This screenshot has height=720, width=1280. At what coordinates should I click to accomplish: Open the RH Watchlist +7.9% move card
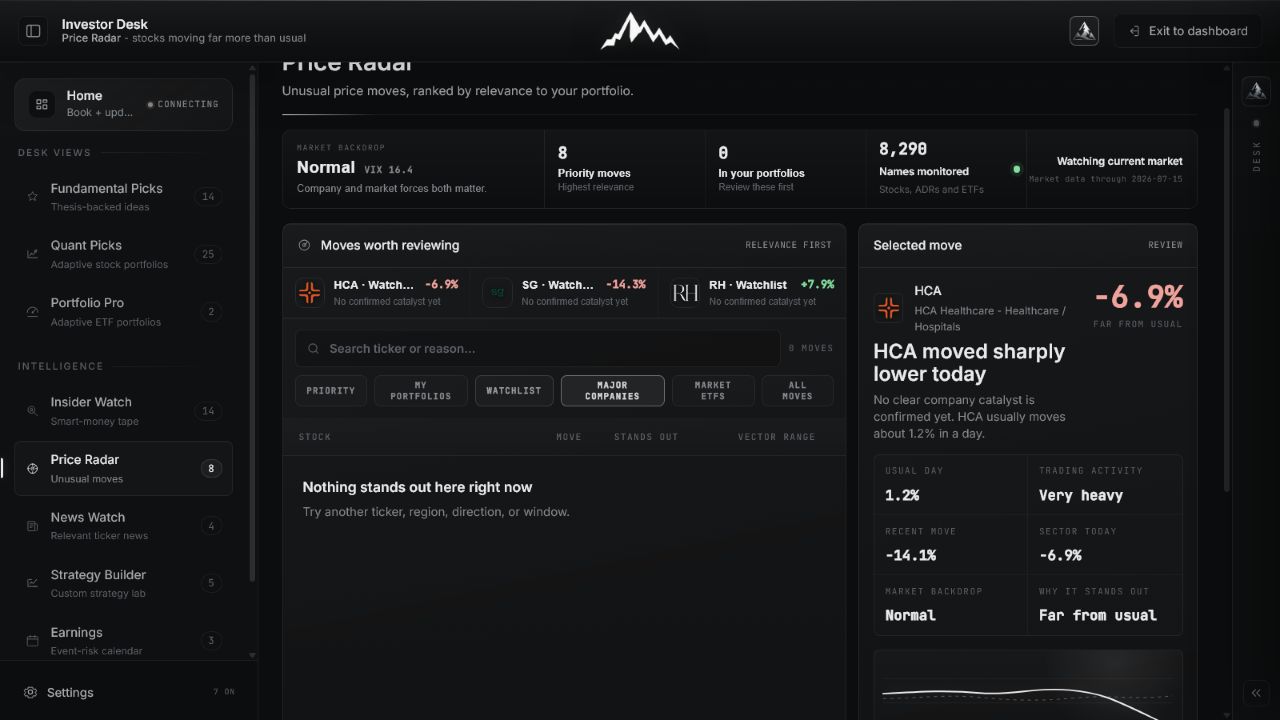pos(752,292)
